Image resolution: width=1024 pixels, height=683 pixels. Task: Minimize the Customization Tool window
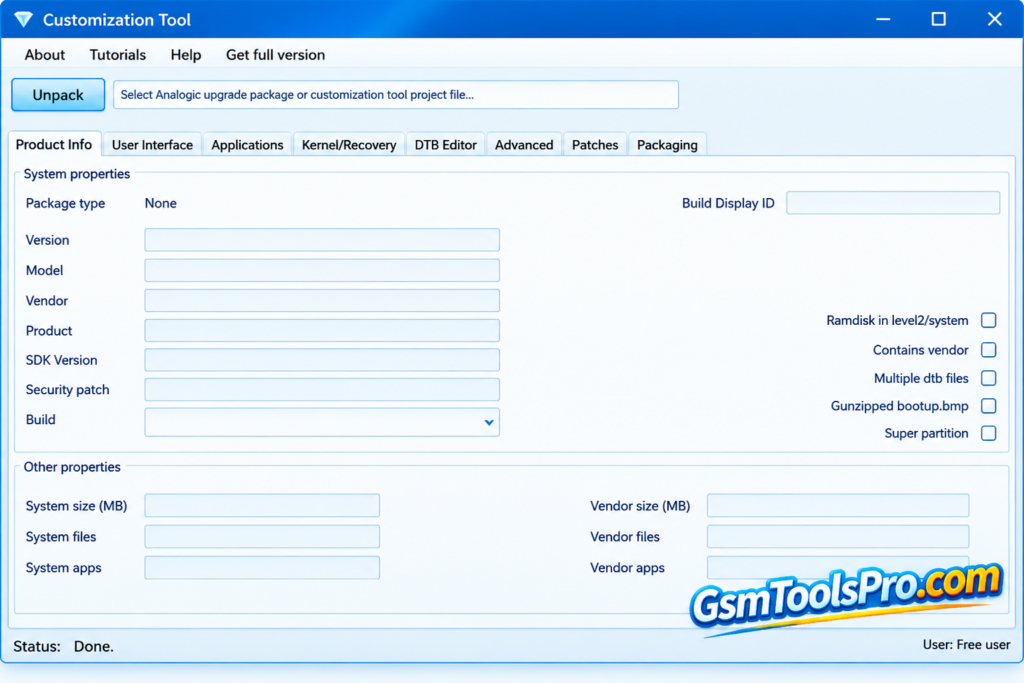[883, 20]
